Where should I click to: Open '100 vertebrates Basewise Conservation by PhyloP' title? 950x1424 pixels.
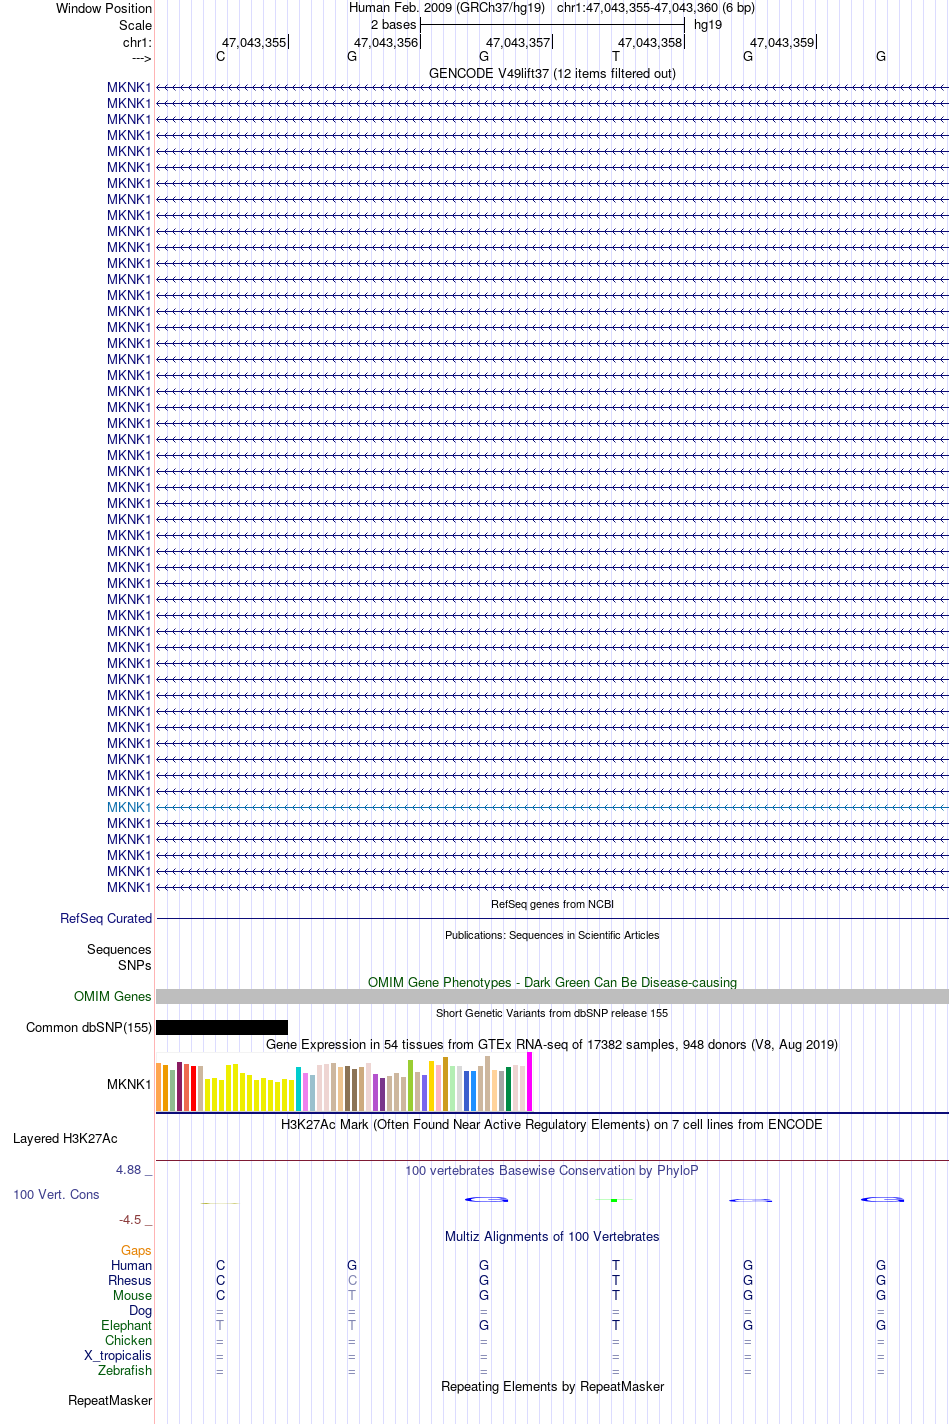[x=552, y=1170]
